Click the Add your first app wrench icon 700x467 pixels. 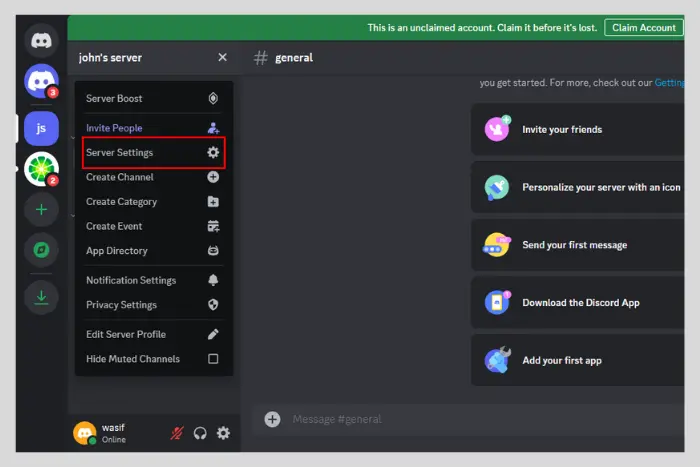[497, 360]
